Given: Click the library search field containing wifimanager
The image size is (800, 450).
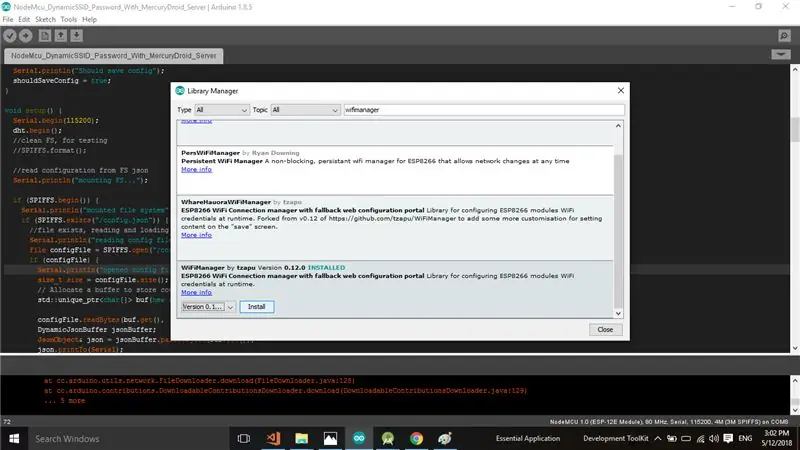Looking at the screenshot, I should (x=484, y=110).
